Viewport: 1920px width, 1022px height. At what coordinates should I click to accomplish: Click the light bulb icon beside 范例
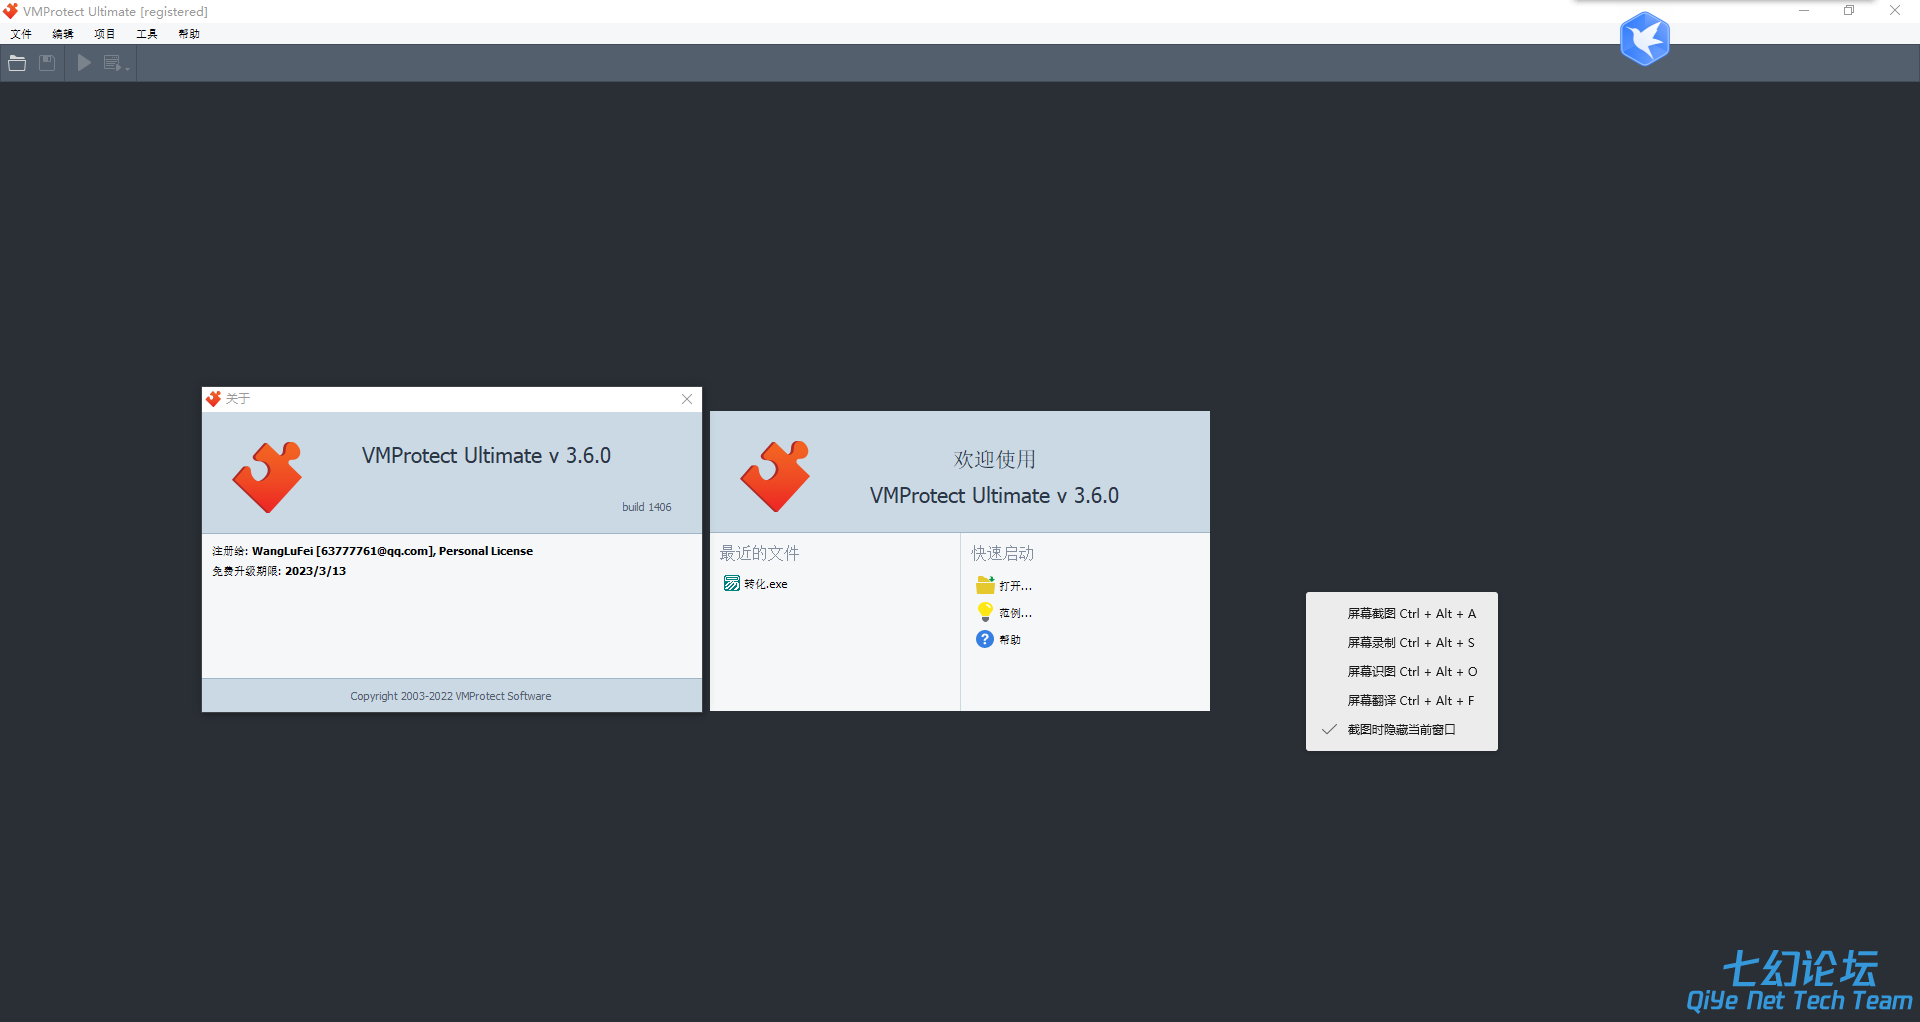(985, 612)
